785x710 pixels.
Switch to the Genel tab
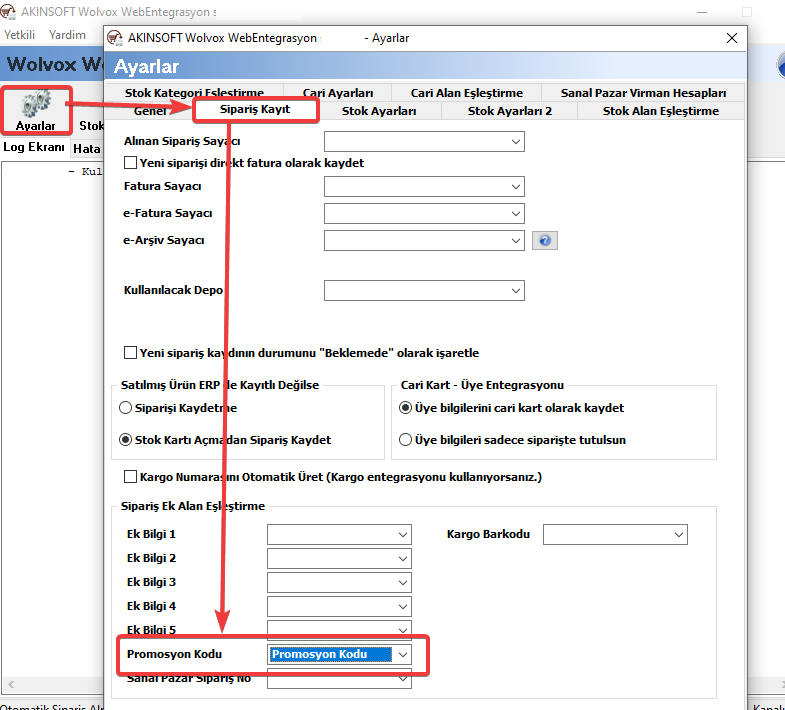[x=150, y=111]
